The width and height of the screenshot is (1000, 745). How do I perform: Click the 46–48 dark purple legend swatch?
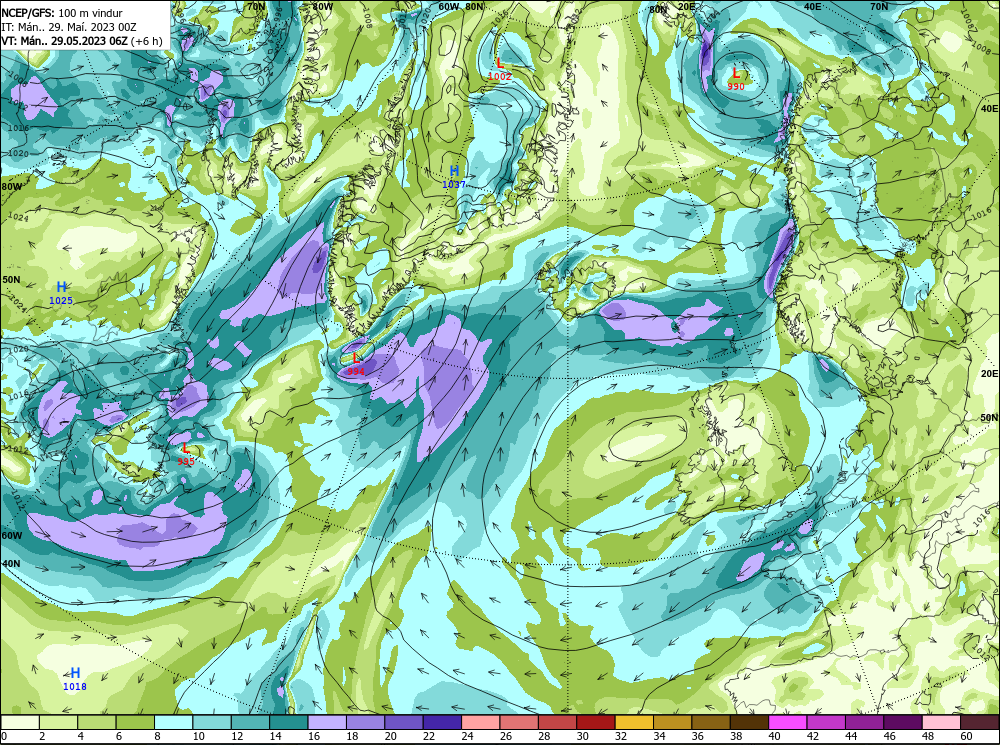(902, 722)
